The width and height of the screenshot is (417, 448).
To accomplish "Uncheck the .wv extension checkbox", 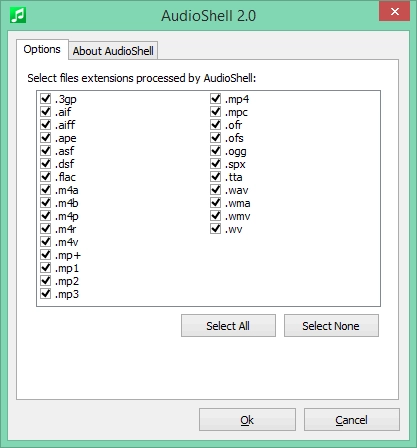I will point(216,229).
